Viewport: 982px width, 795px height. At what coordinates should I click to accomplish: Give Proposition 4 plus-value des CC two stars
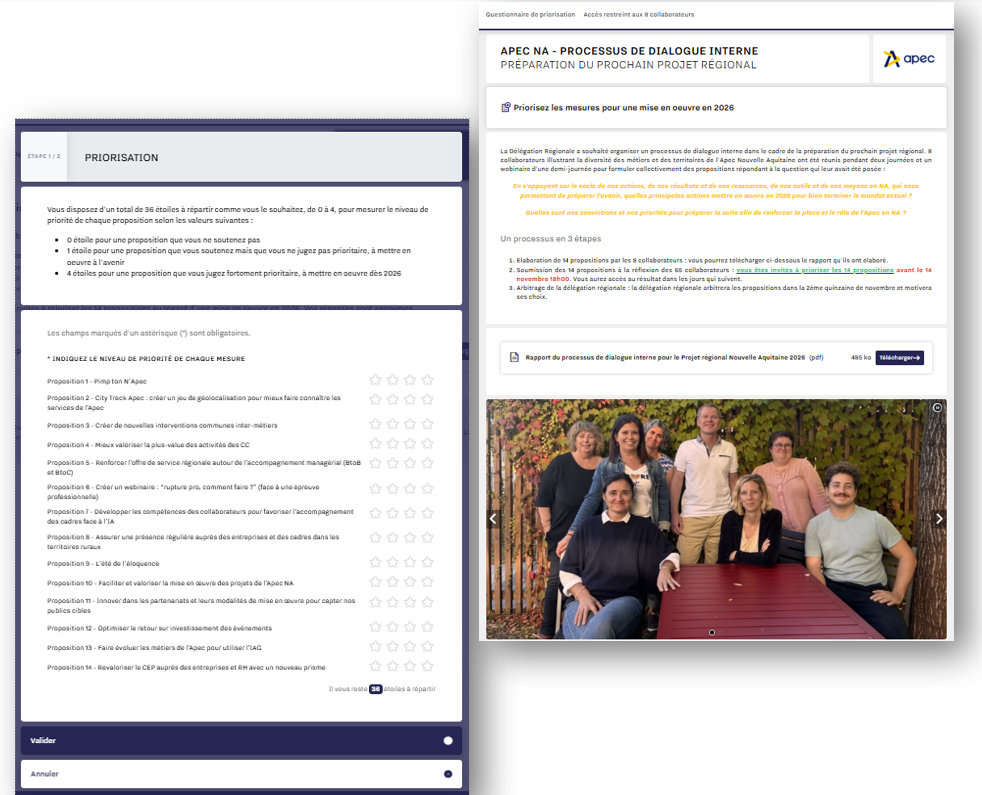click(x=393, y=444)
